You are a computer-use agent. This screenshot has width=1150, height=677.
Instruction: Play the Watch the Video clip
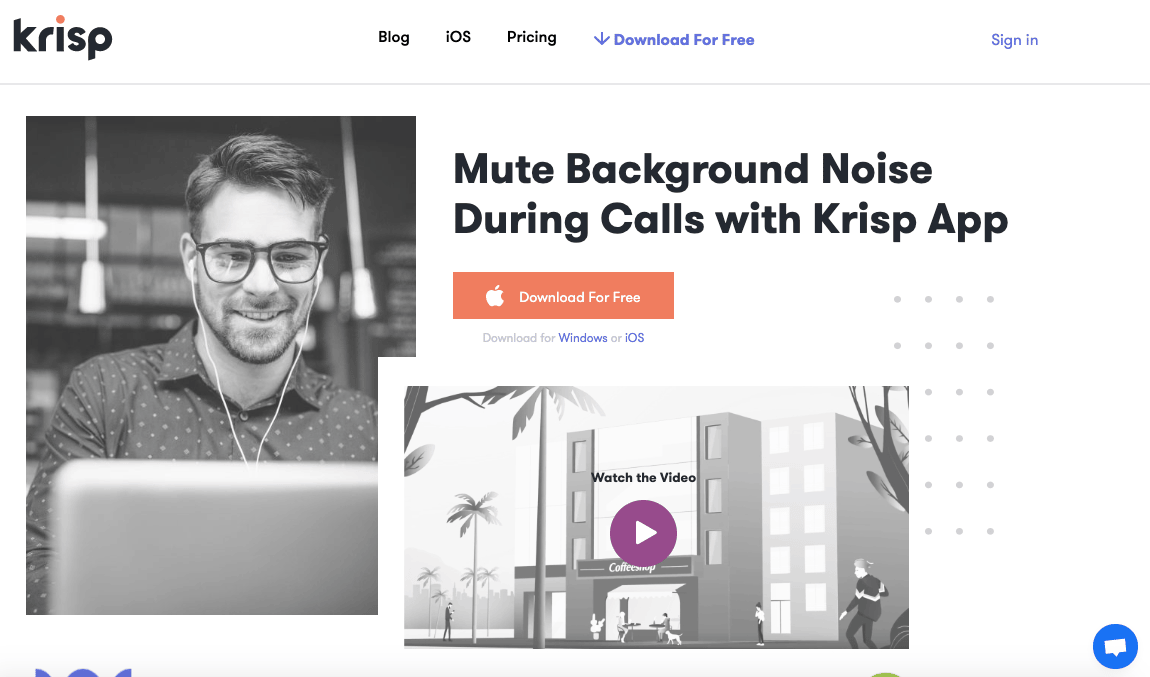643,533
